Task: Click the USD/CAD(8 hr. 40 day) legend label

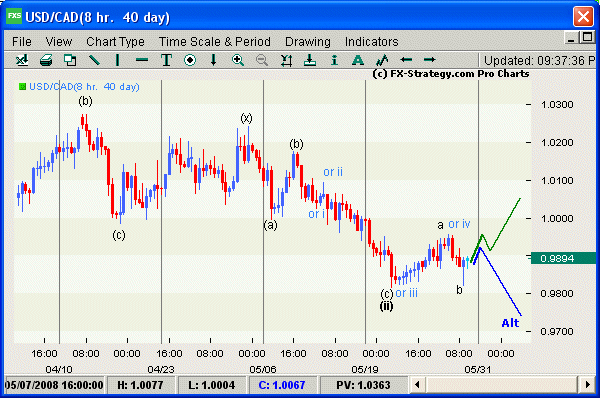Action: click(84, 86)
